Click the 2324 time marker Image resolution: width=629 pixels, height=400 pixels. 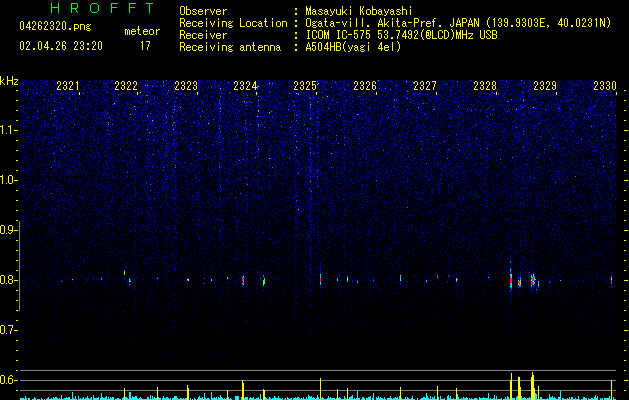[245, 86]
